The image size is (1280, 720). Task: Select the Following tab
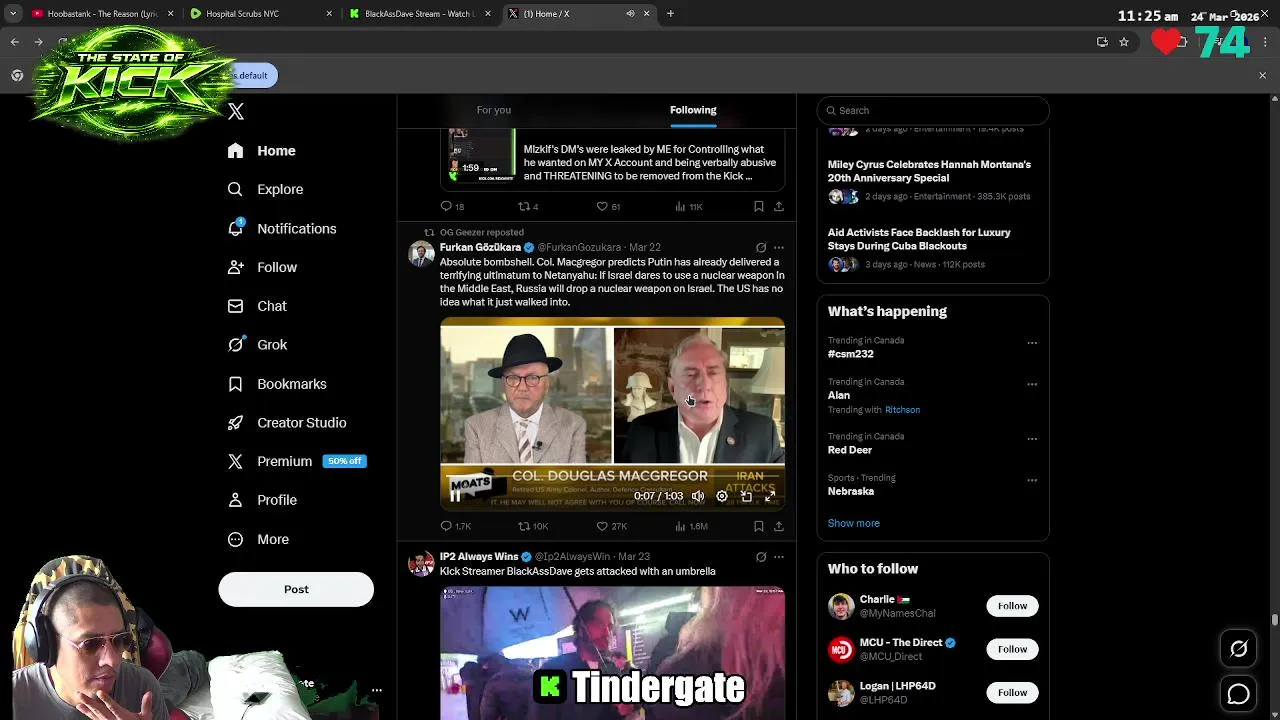click(693, 110)
